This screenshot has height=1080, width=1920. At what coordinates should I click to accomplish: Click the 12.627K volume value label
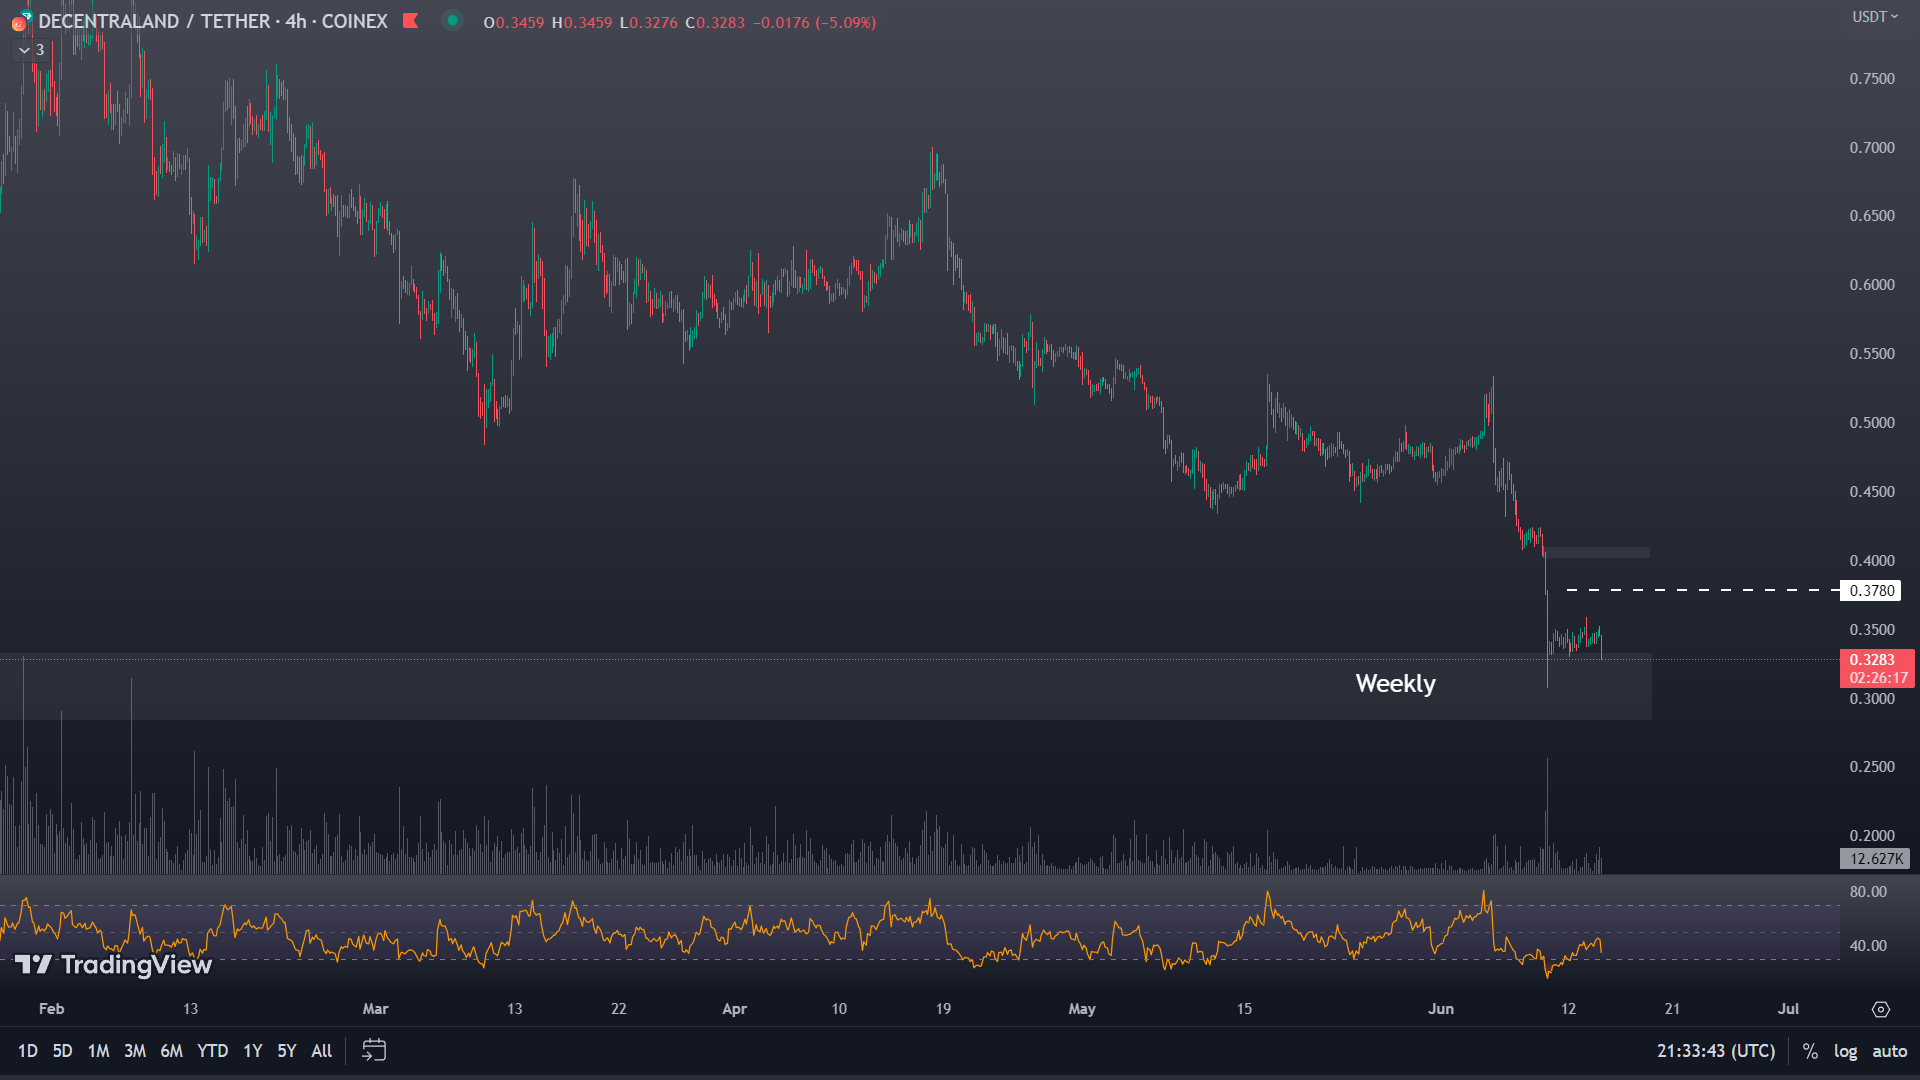1876,859
